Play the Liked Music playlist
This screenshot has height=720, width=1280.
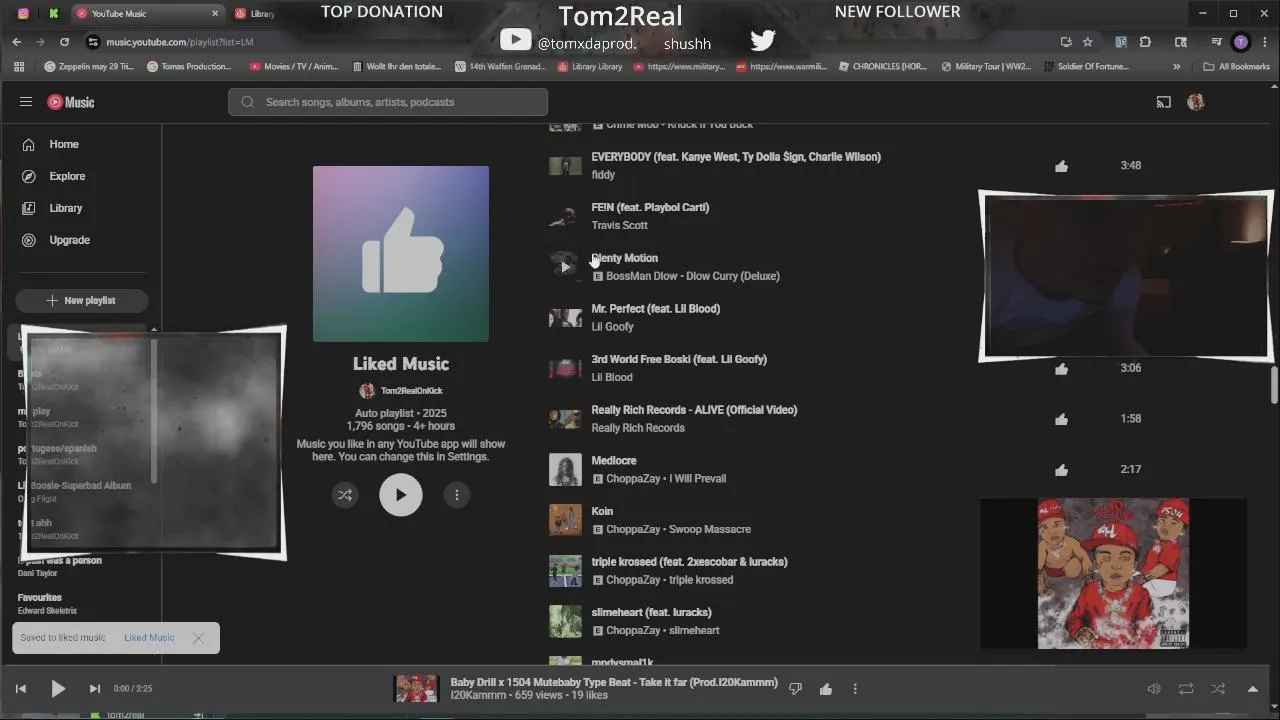[401, 495]
